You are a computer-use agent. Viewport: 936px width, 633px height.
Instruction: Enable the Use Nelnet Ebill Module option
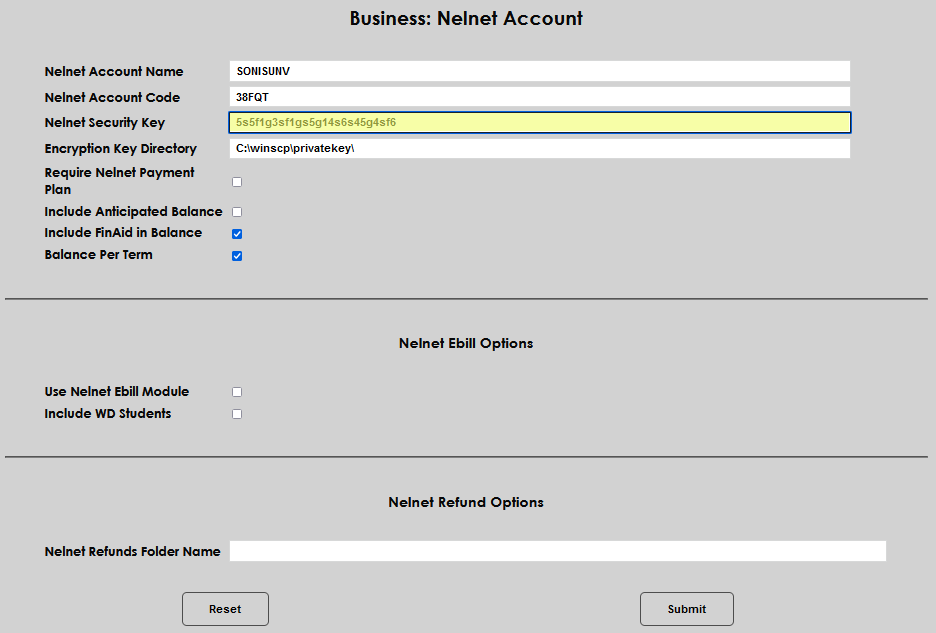tap(236, 391)
